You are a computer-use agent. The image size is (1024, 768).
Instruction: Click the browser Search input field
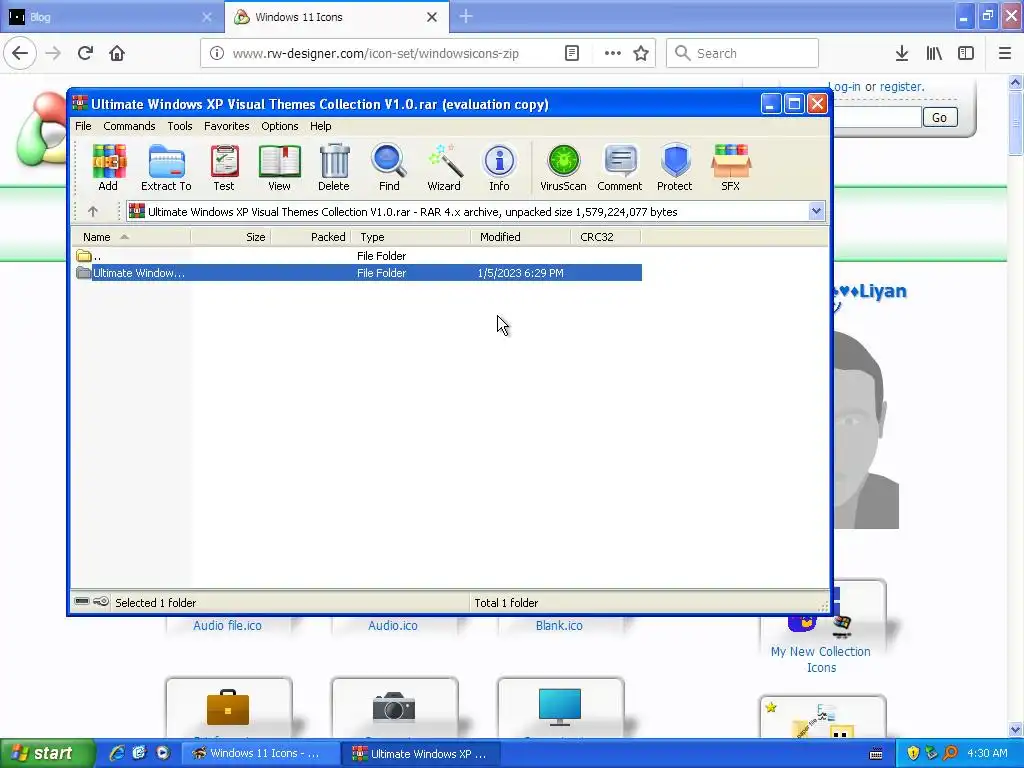coord(743,54)
